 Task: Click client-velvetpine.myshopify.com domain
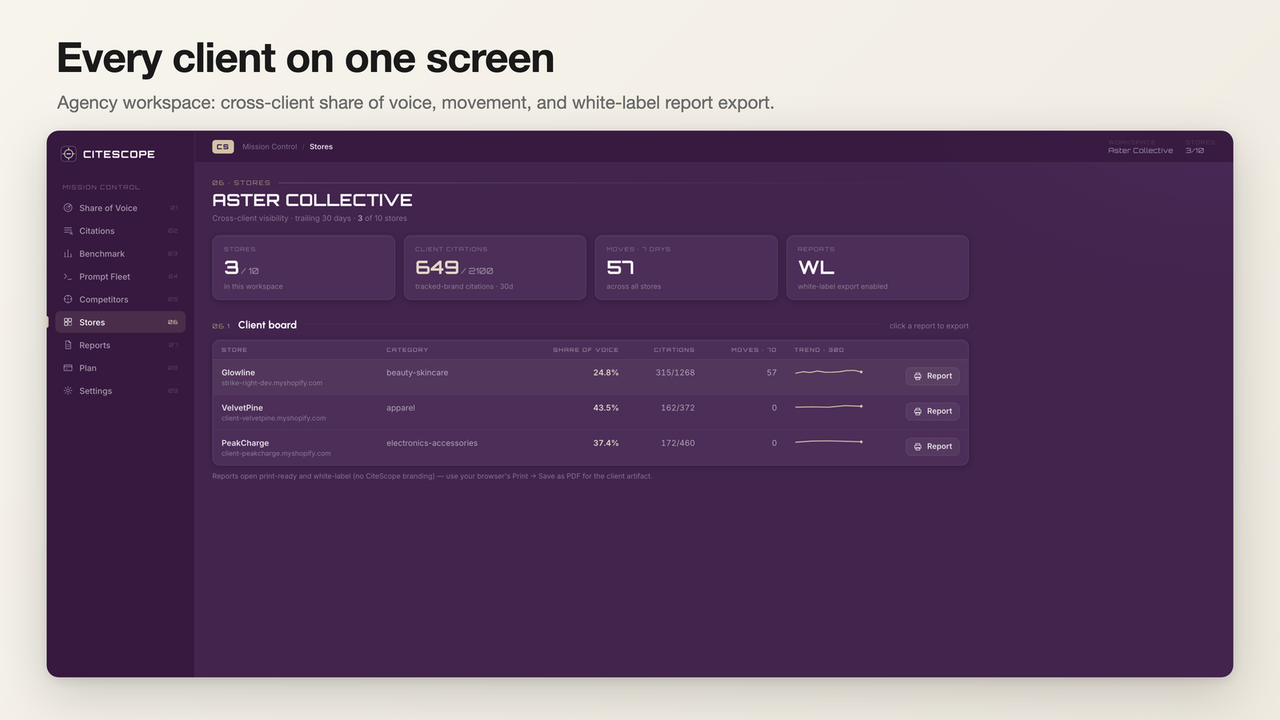pos(273,418)
